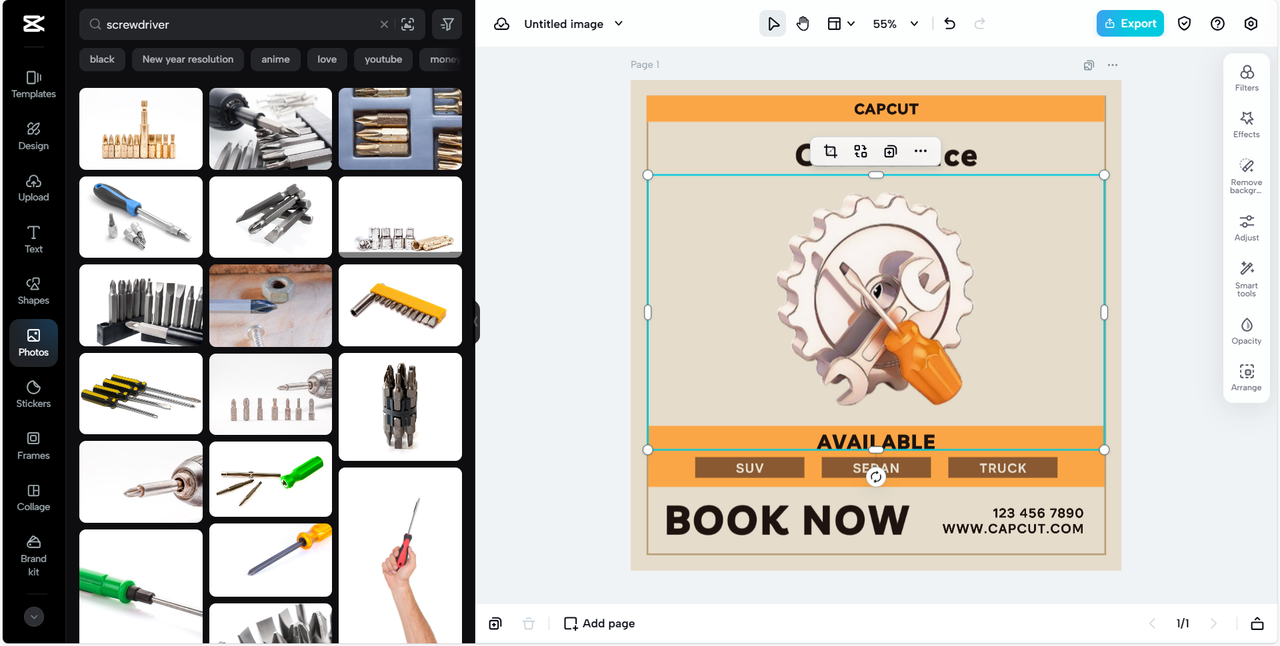
Task: Open the Text panel
Action: [33, 239]
